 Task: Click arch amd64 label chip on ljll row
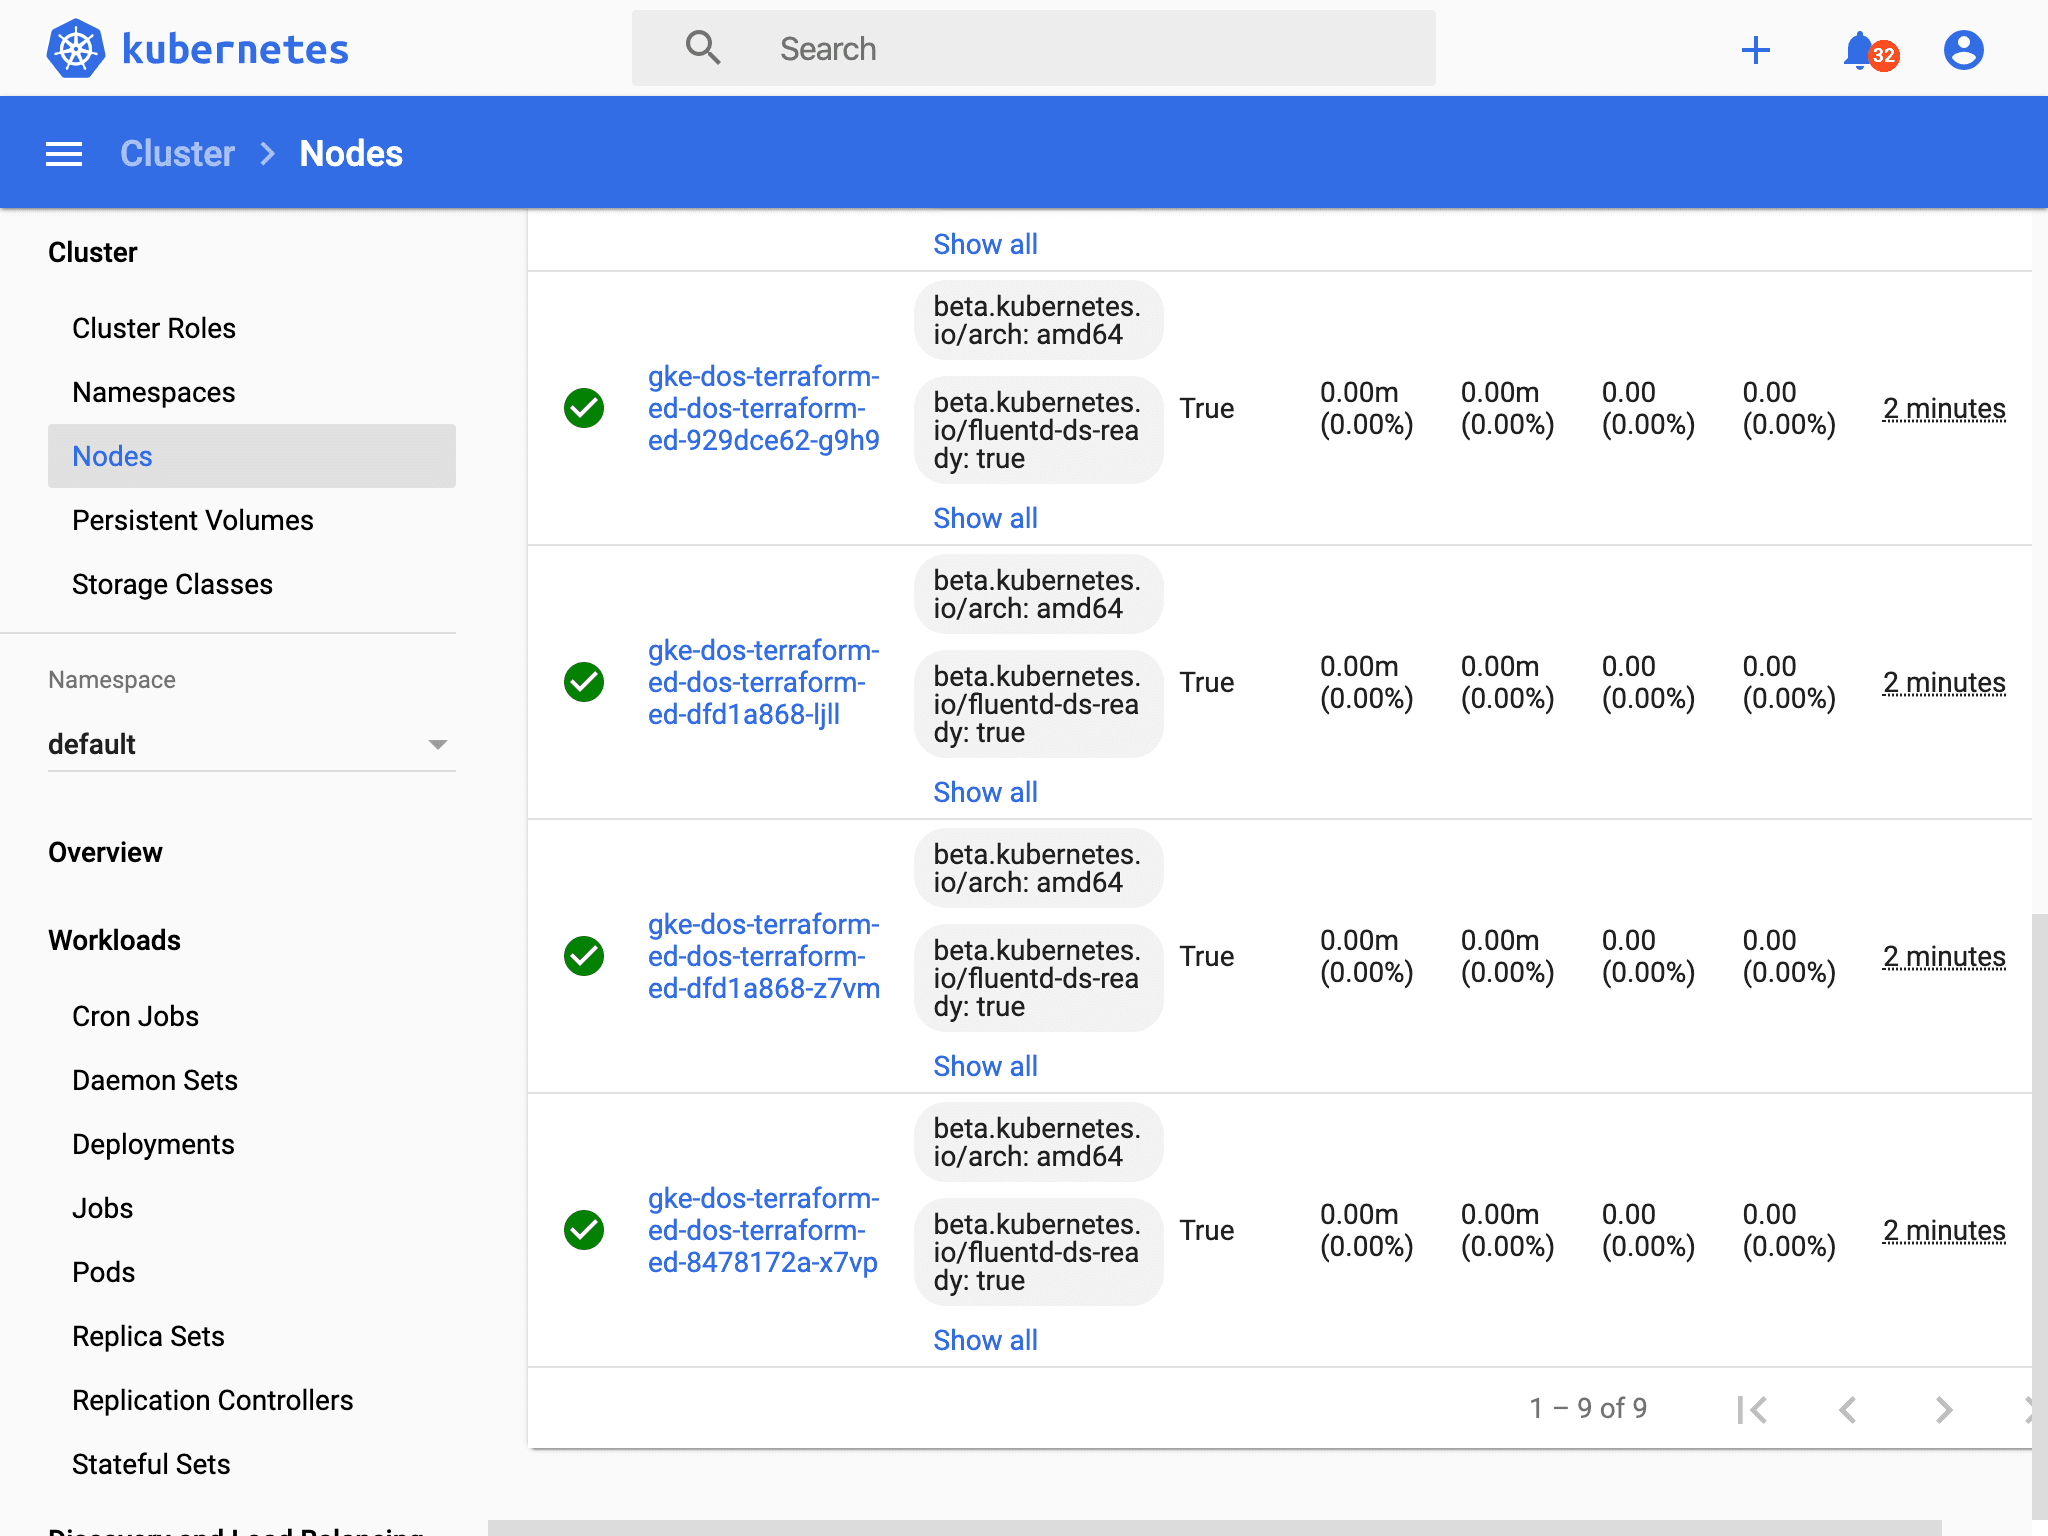coord(1038,594)
